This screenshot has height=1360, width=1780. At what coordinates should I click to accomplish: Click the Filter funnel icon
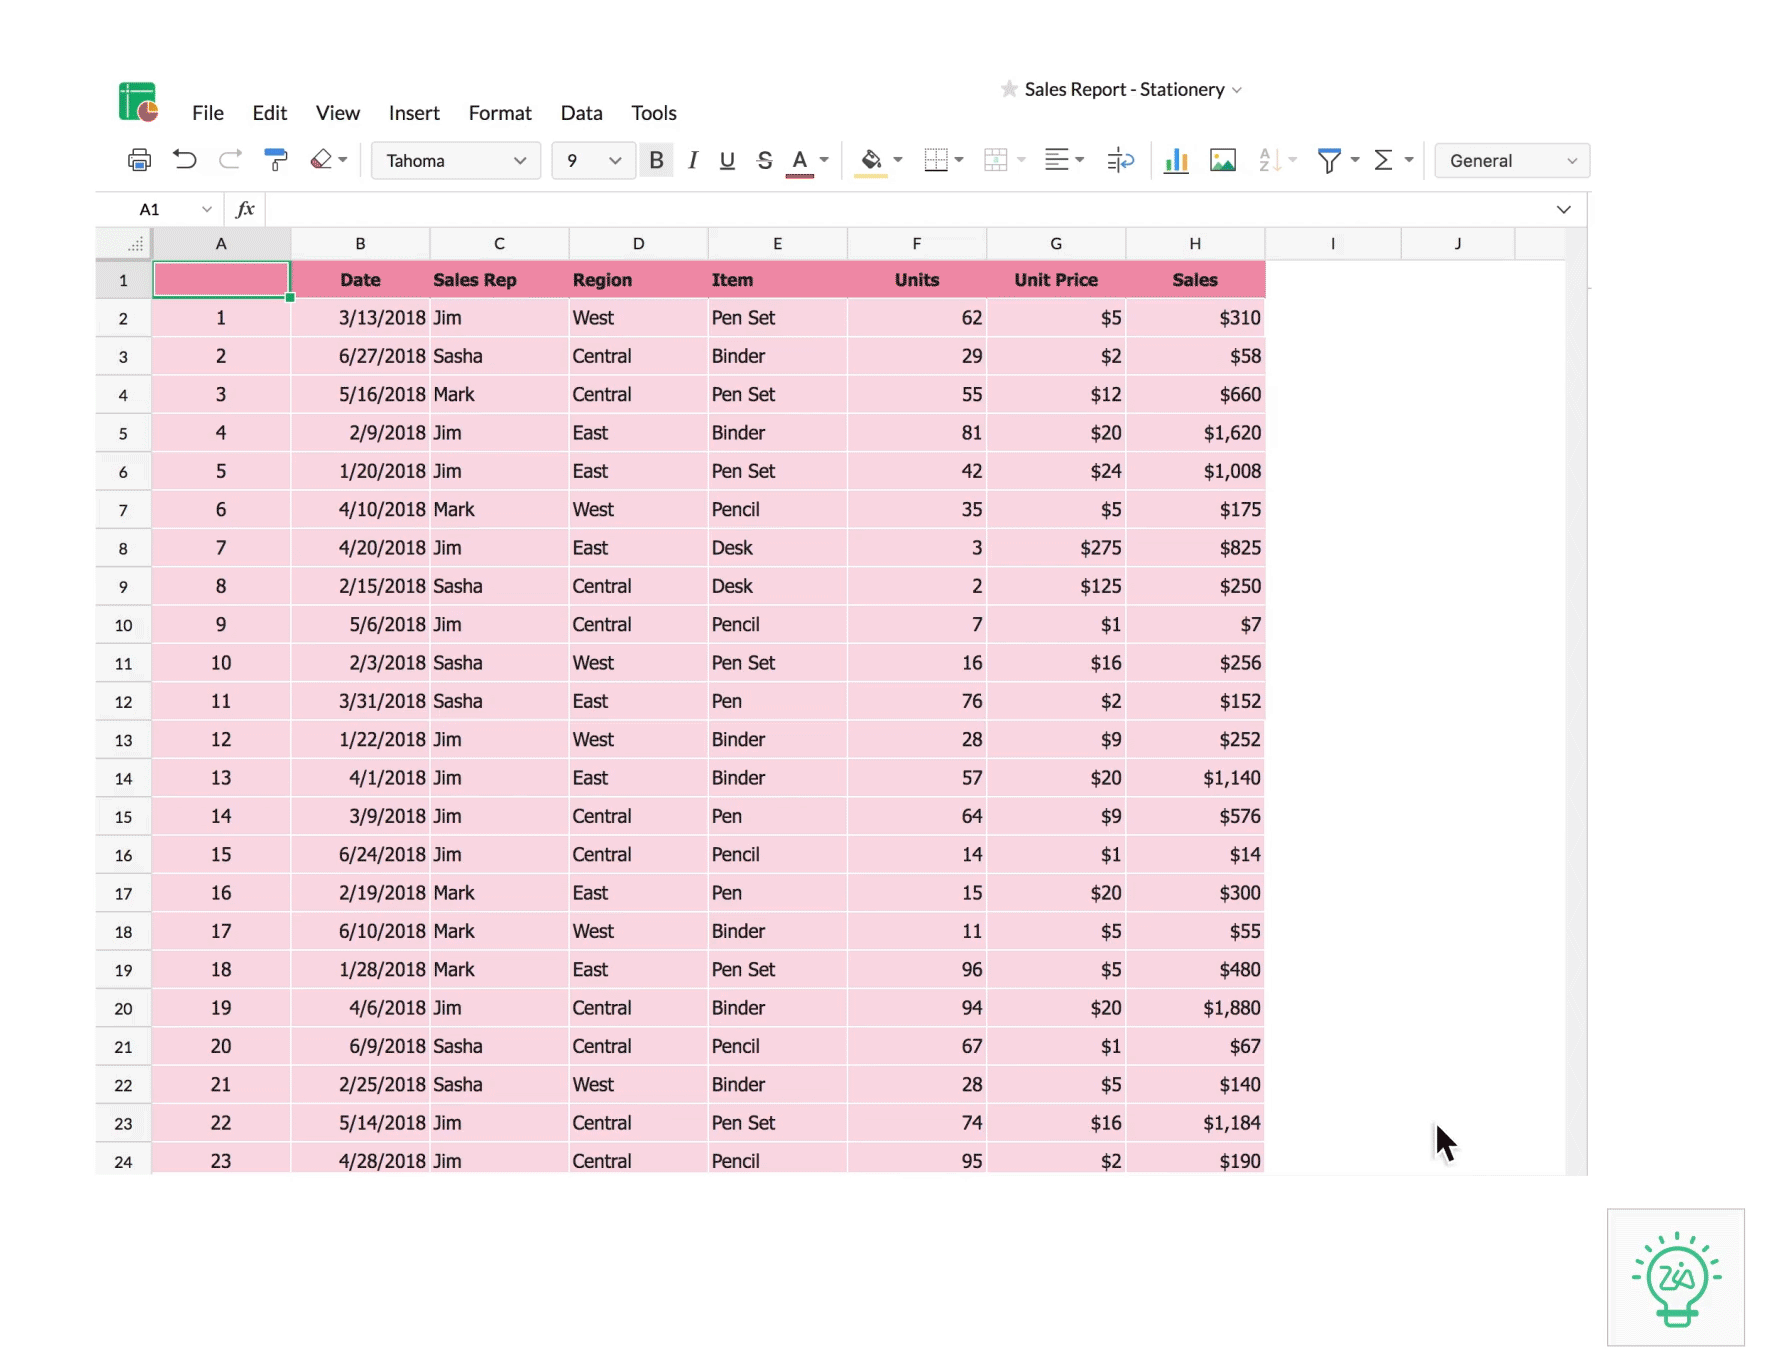(x=1328, y=160)
